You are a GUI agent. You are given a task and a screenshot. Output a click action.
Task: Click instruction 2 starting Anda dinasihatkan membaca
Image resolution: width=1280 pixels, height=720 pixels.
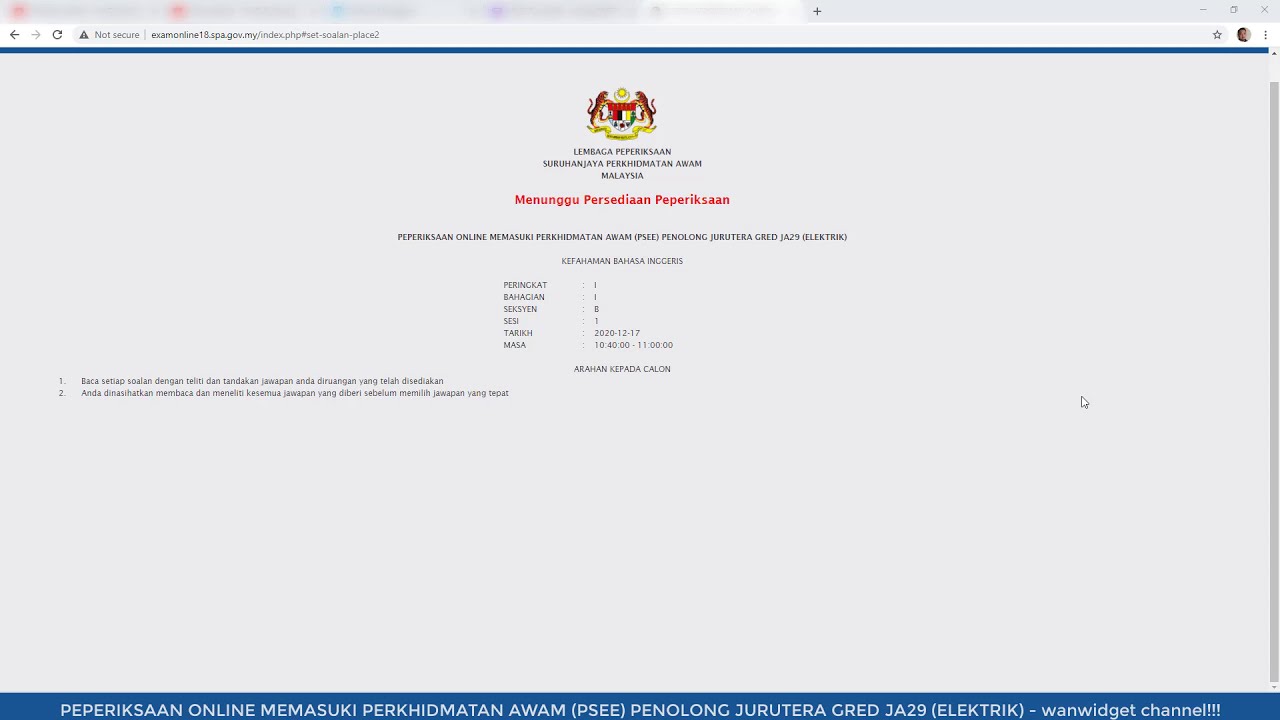[295, 393]
